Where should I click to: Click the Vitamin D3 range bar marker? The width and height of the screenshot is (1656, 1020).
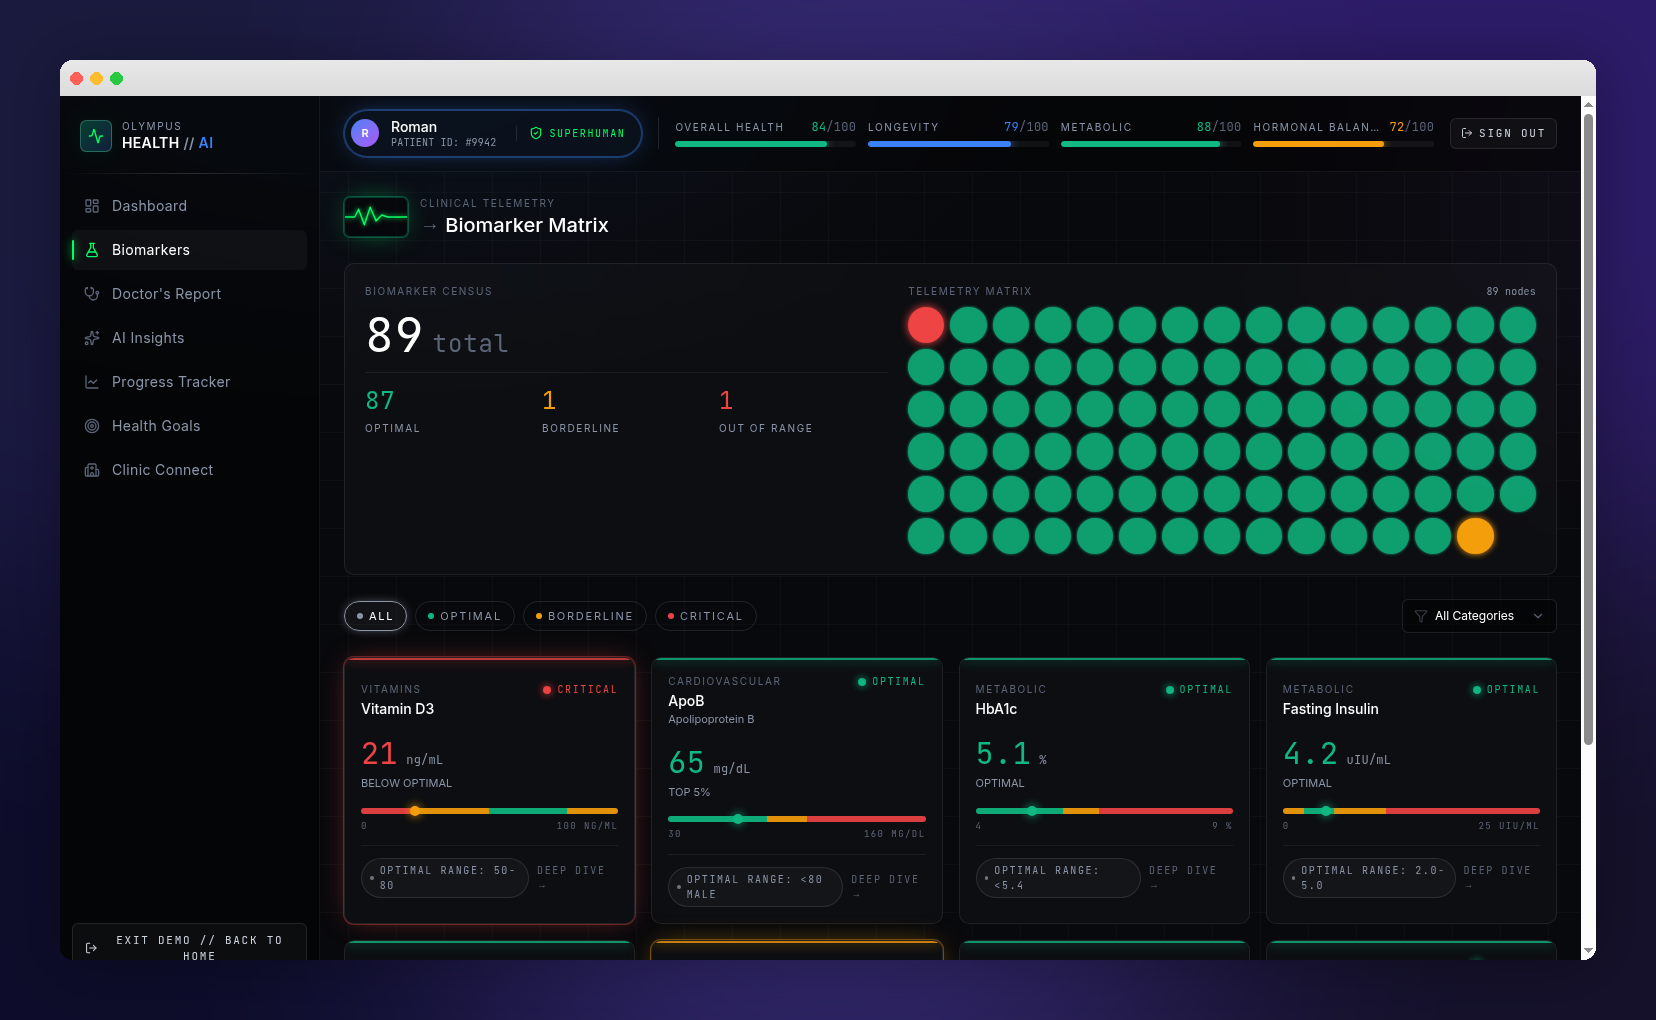tap(415, 811)
